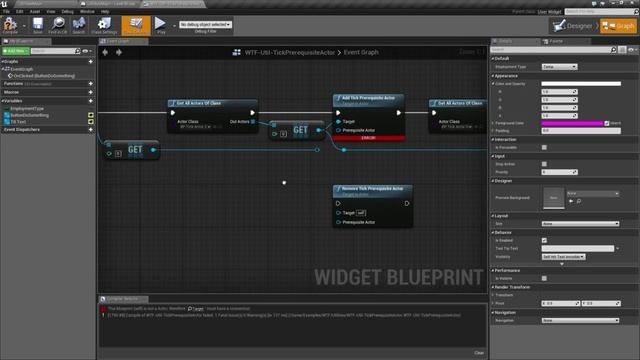The height and width of the screenshot is (360, 640).
Task: Toggle the Is Enabled checkbox
Action: 544,240
